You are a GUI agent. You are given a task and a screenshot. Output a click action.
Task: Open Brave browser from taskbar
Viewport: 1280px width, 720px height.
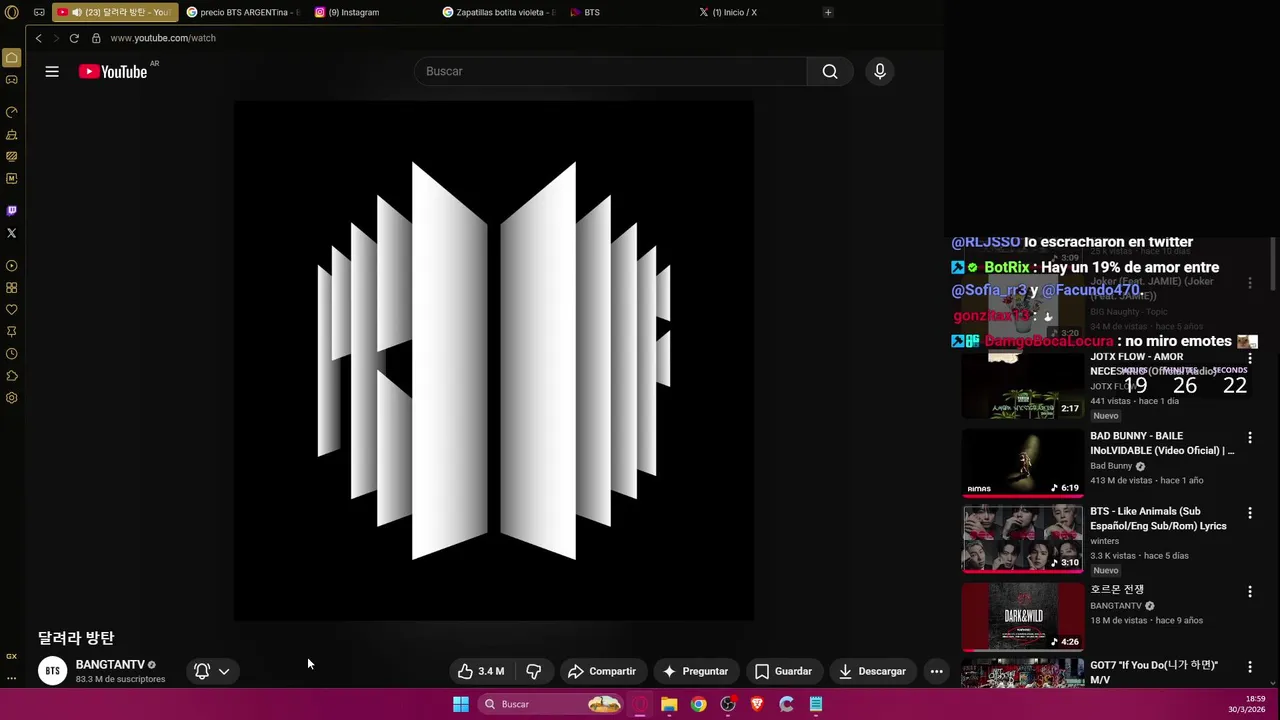point(757,704)
